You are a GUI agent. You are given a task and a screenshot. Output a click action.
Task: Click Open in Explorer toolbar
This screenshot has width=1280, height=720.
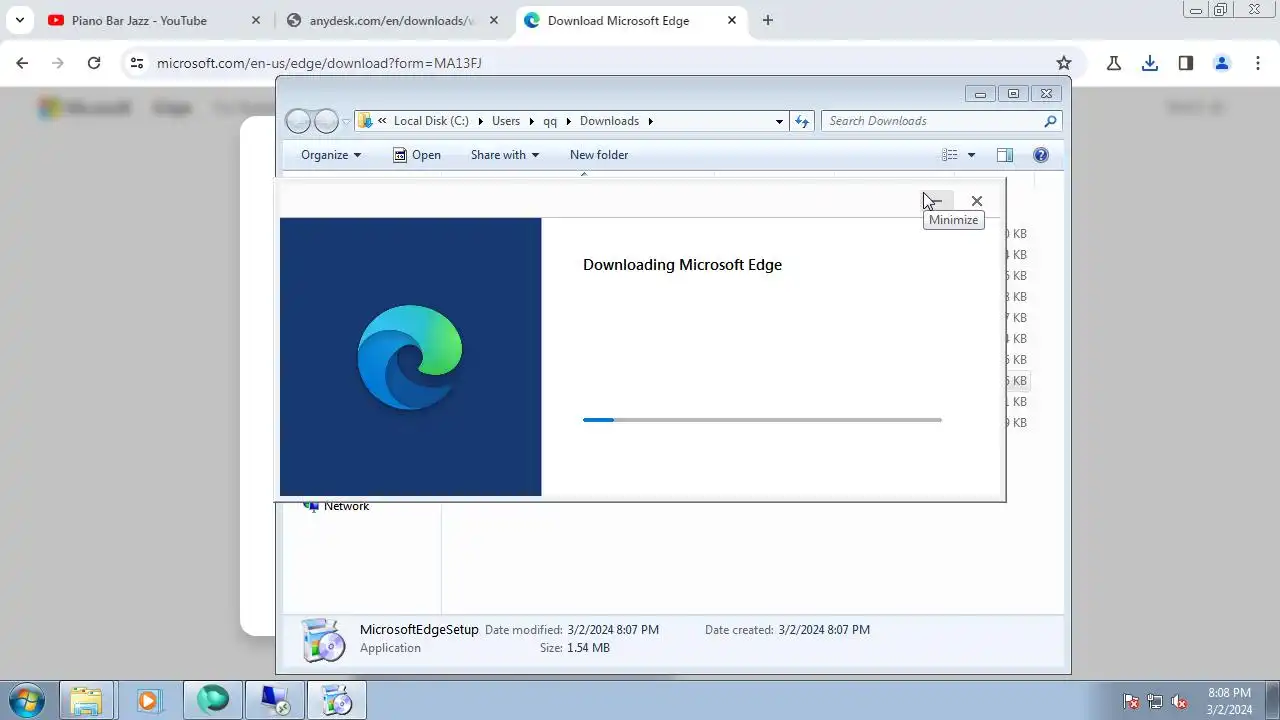point(417,155)
